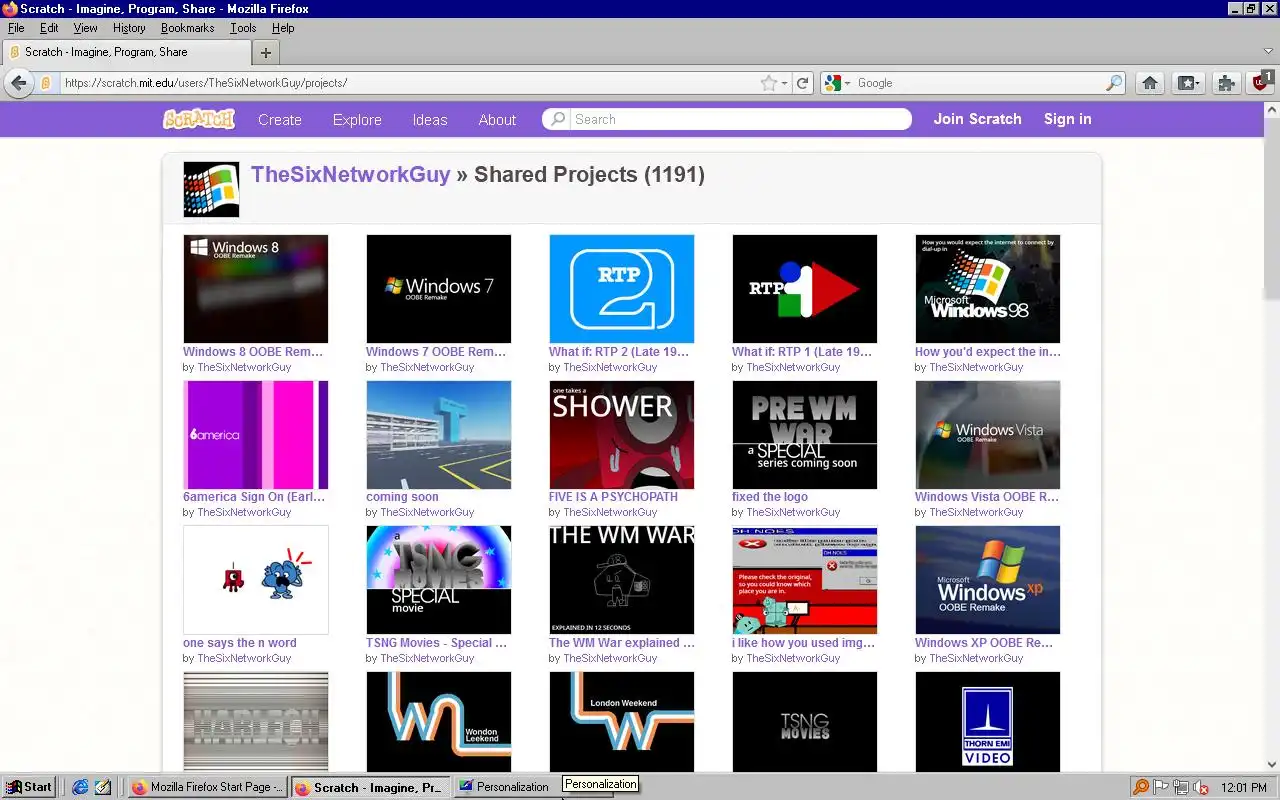This screenshot has width=1280, height=800.
Task: Open the Edit menu
Action: pos(49,28)
